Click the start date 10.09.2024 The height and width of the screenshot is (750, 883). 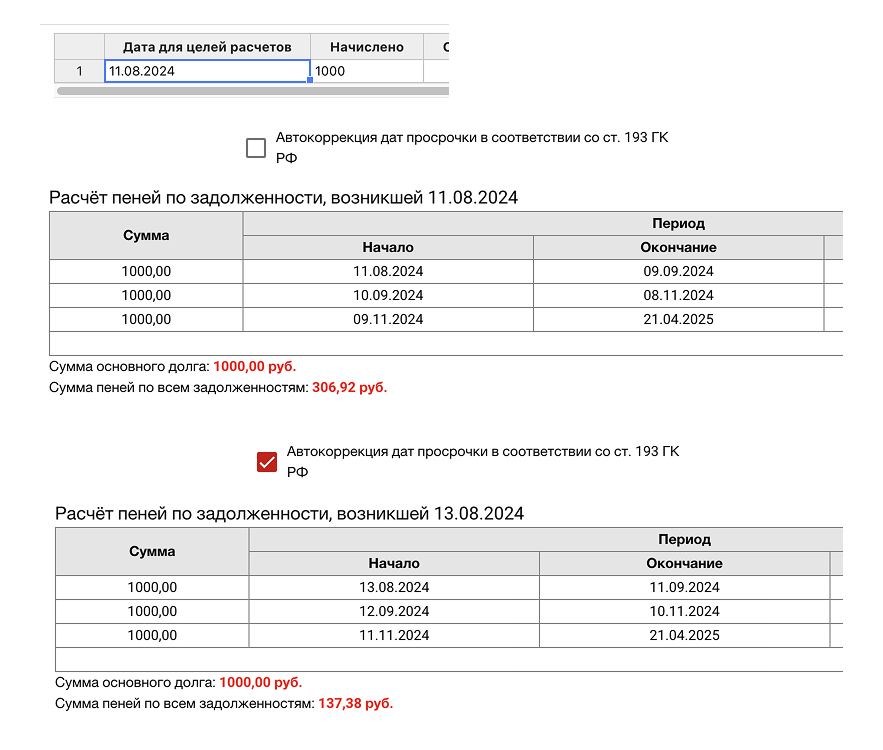[388, 296]
